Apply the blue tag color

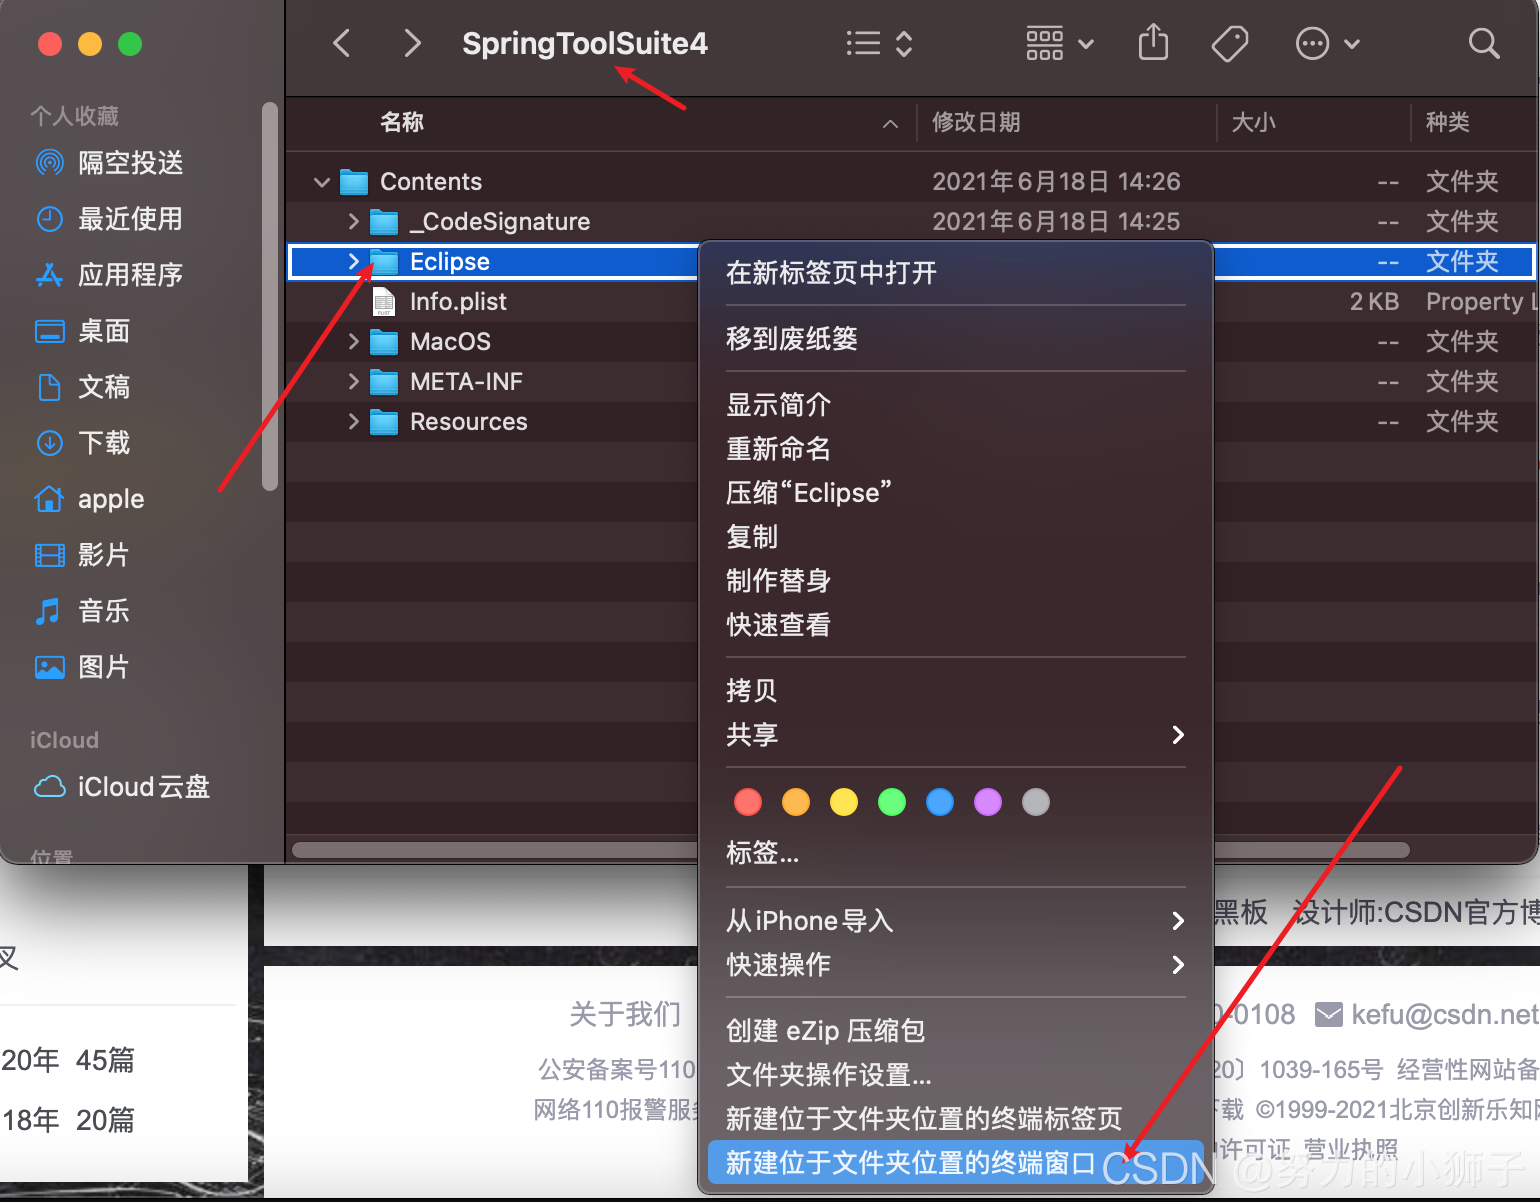pos(940,802)
